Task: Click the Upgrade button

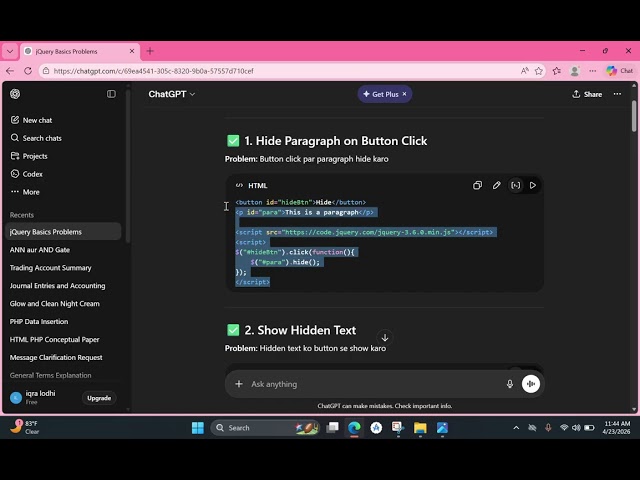Action: point(99,398)
